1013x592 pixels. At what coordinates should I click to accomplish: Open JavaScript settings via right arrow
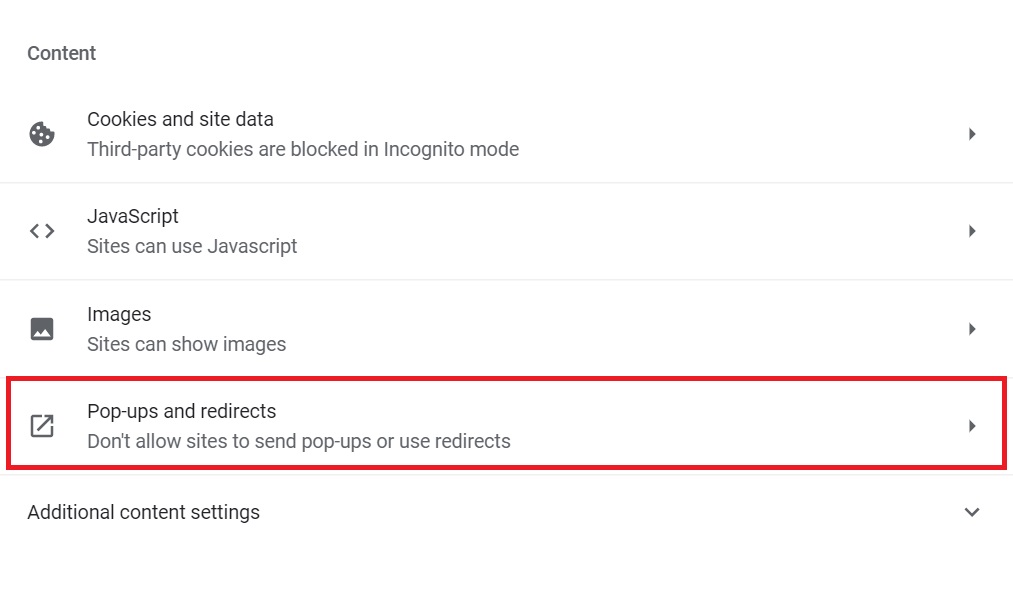coord(972,231)
